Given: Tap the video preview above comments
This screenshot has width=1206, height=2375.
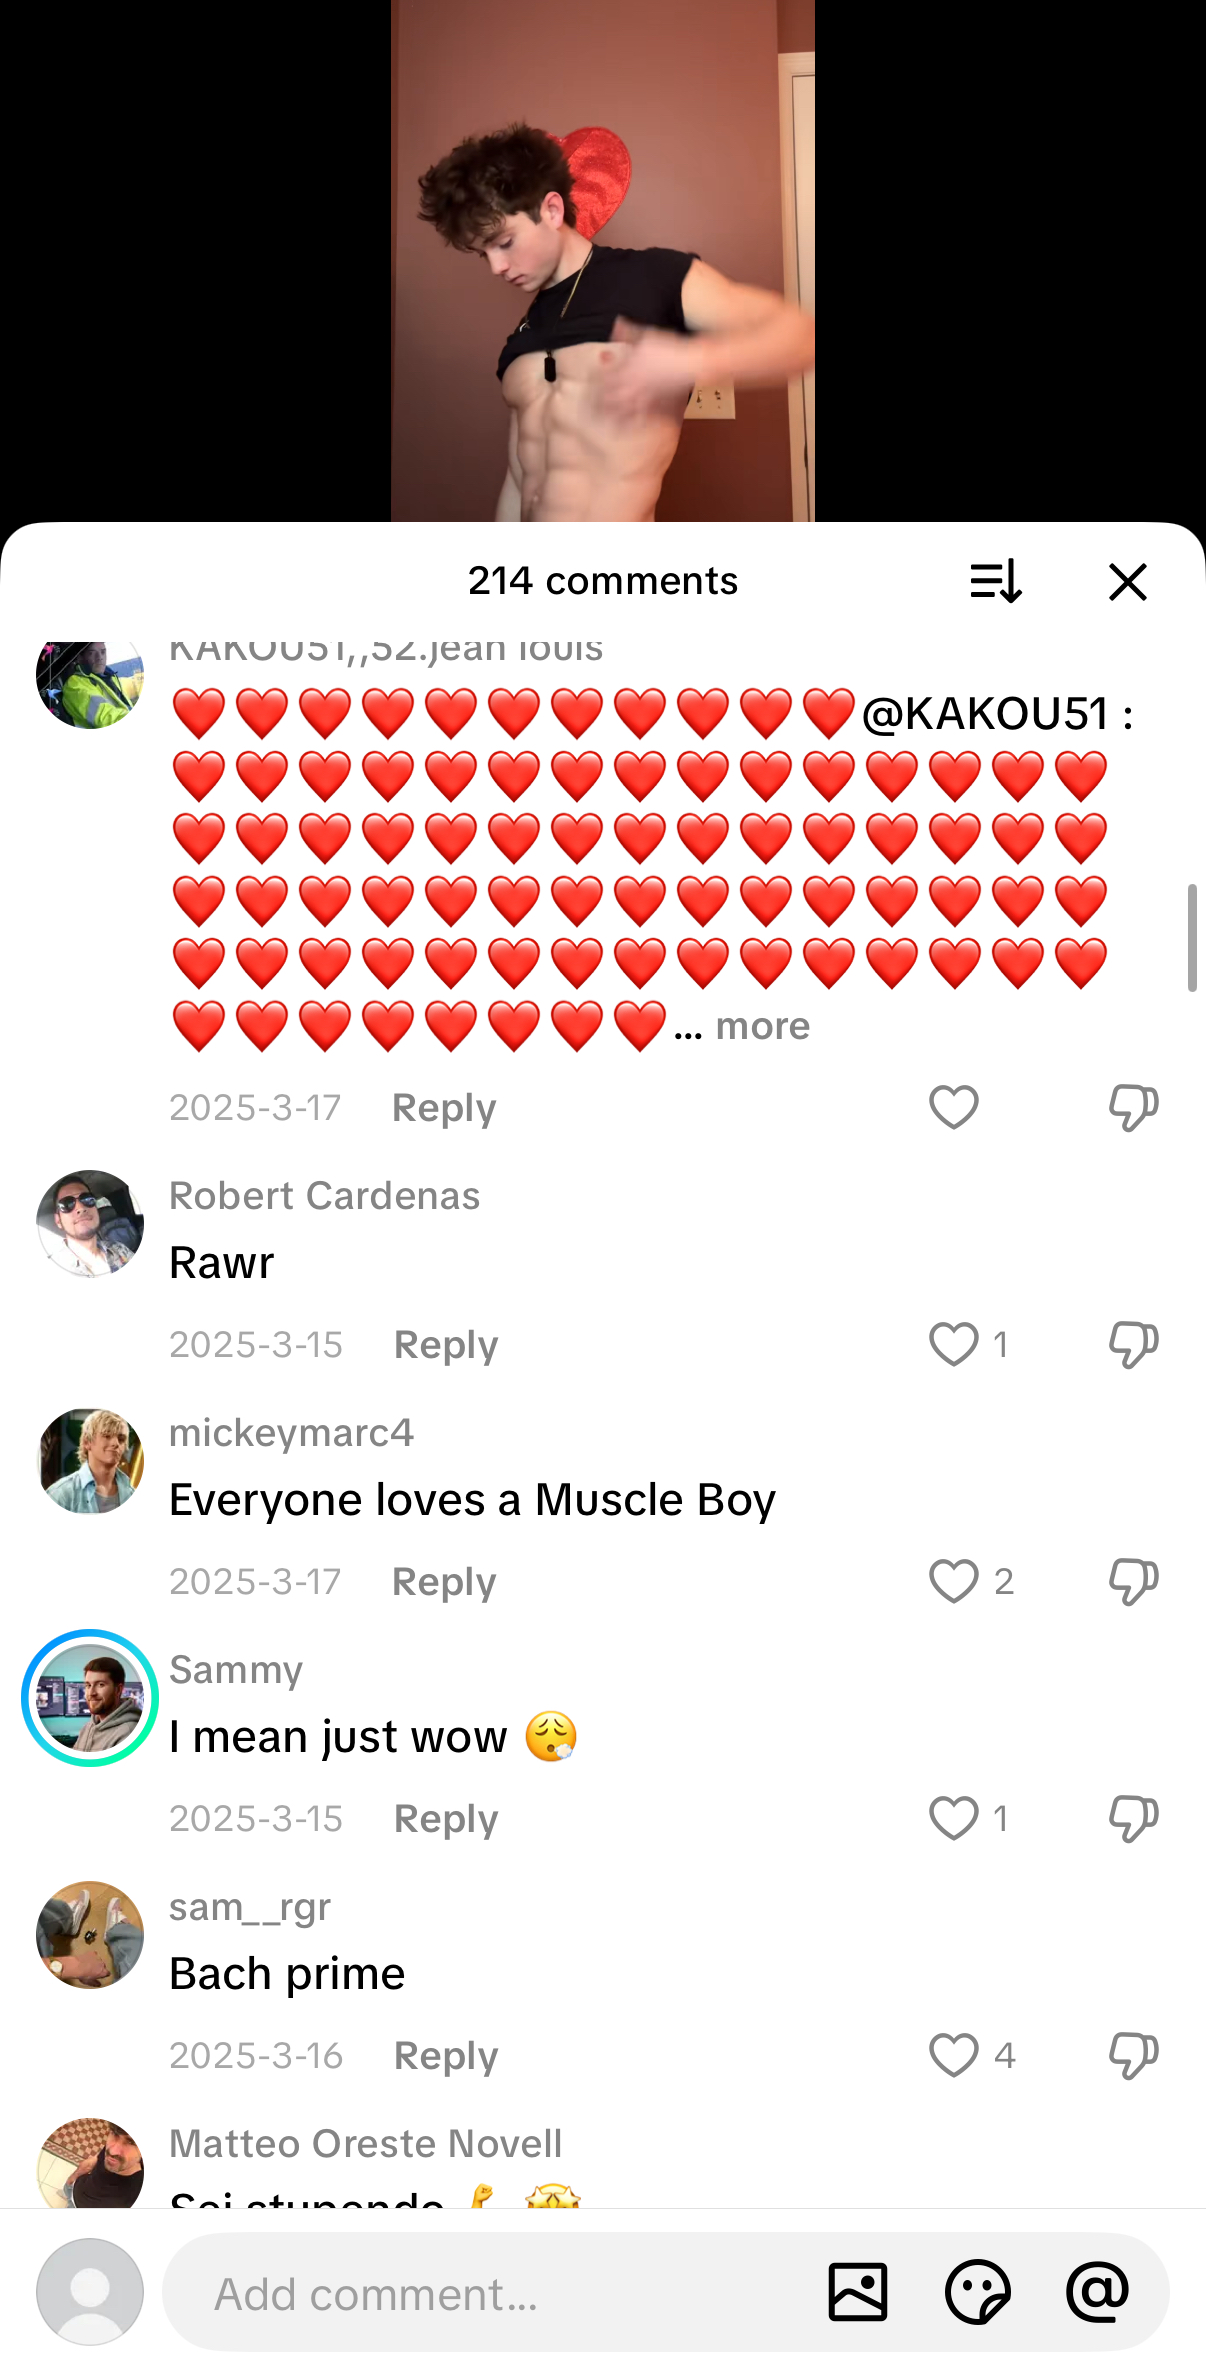Looking at the screenshot, I should coord(603,260).
